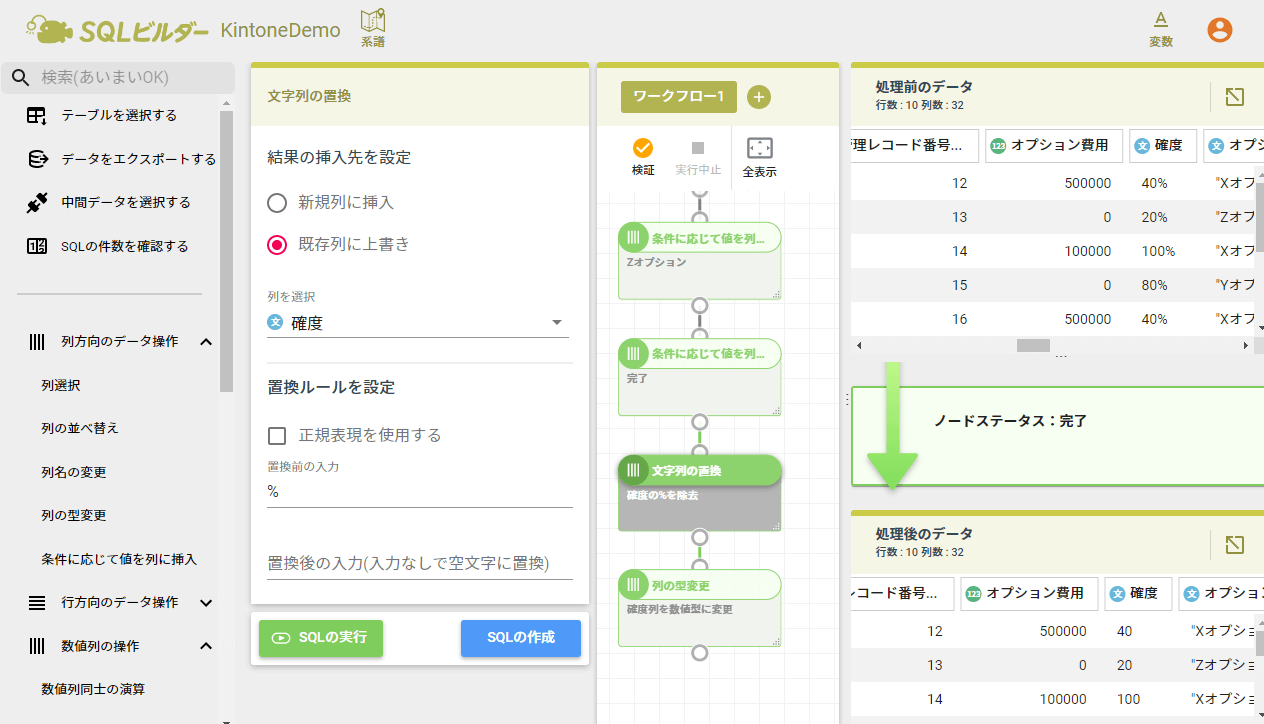Expand the 行方向のデータ操作 section
Image resolution: width=1264 pixels, height=724 pixels.
pyautogui.click(x=206, y=603)
